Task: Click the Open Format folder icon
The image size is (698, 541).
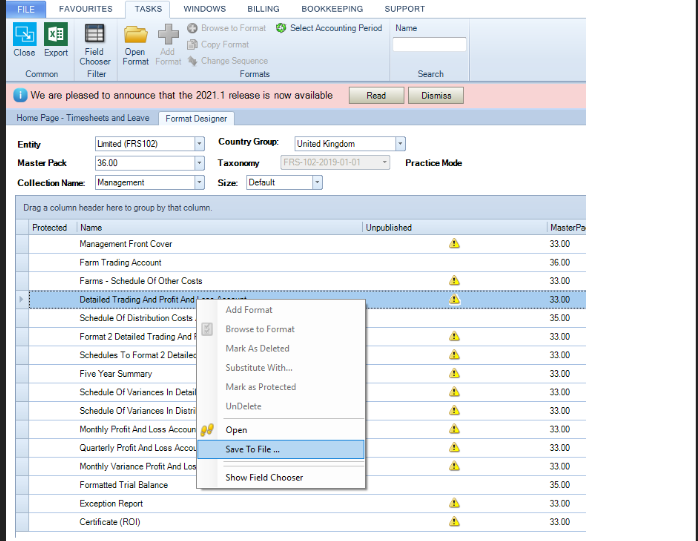Action: click(x=135, y=35)
